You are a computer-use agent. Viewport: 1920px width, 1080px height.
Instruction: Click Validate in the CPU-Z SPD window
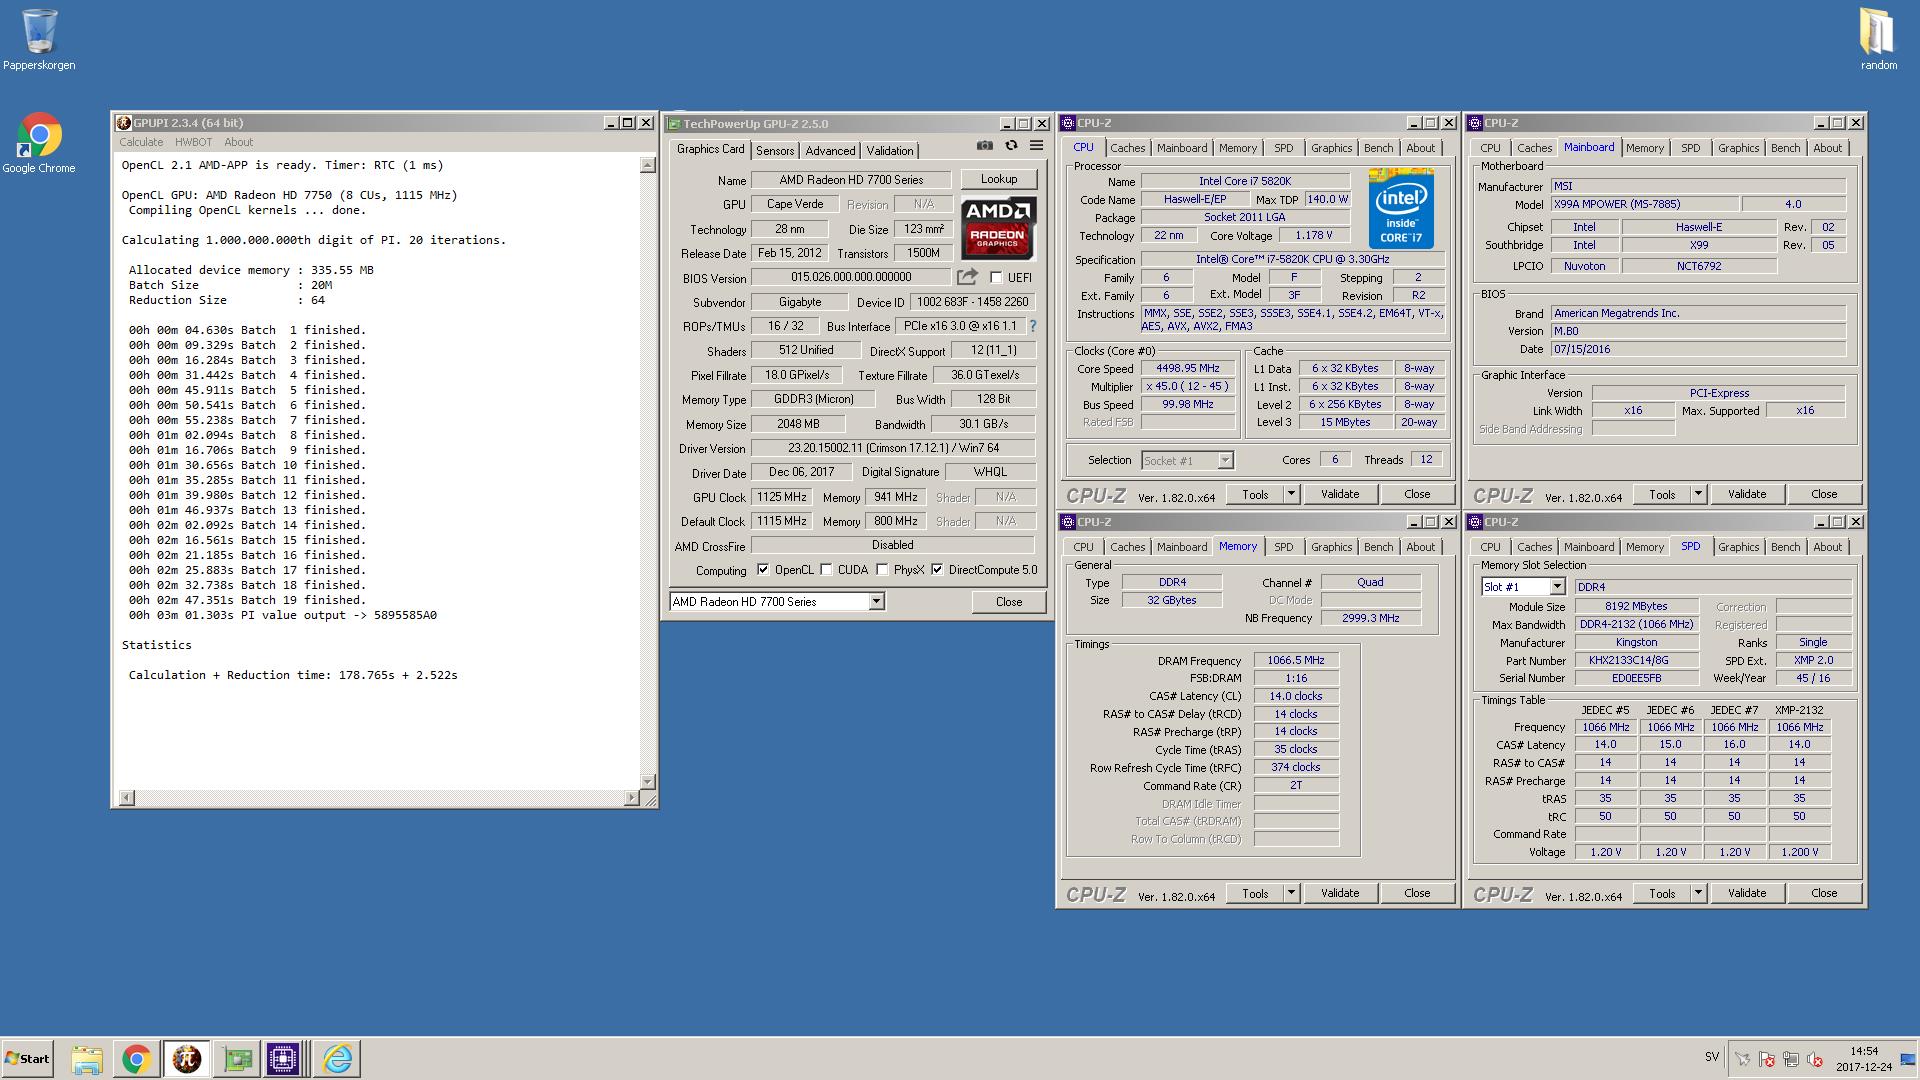pos(1746,893)
